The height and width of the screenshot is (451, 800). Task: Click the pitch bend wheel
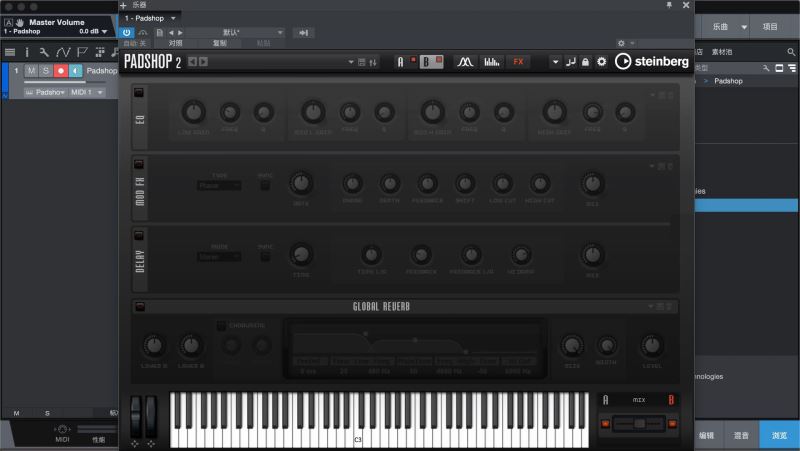coord(136,416)
